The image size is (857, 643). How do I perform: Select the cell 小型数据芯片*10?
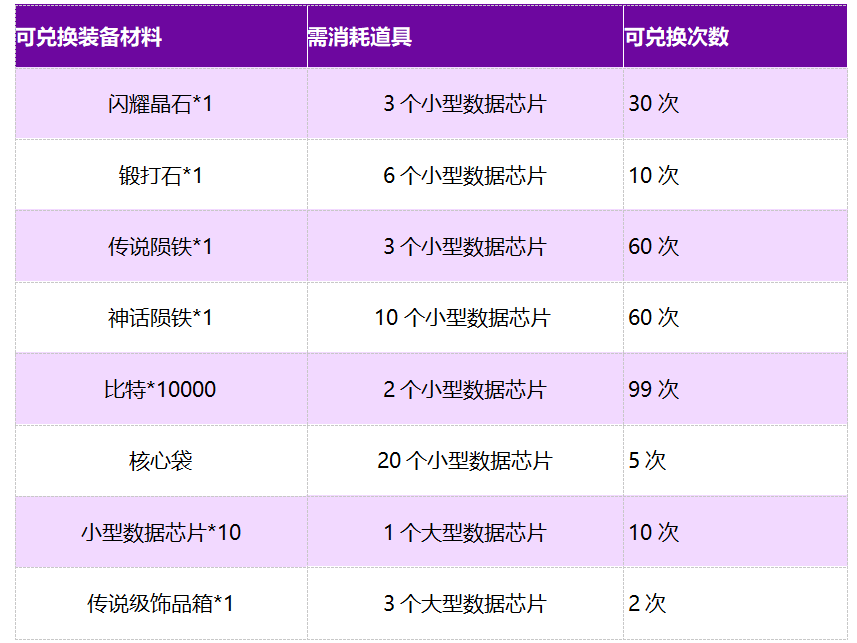161,532
